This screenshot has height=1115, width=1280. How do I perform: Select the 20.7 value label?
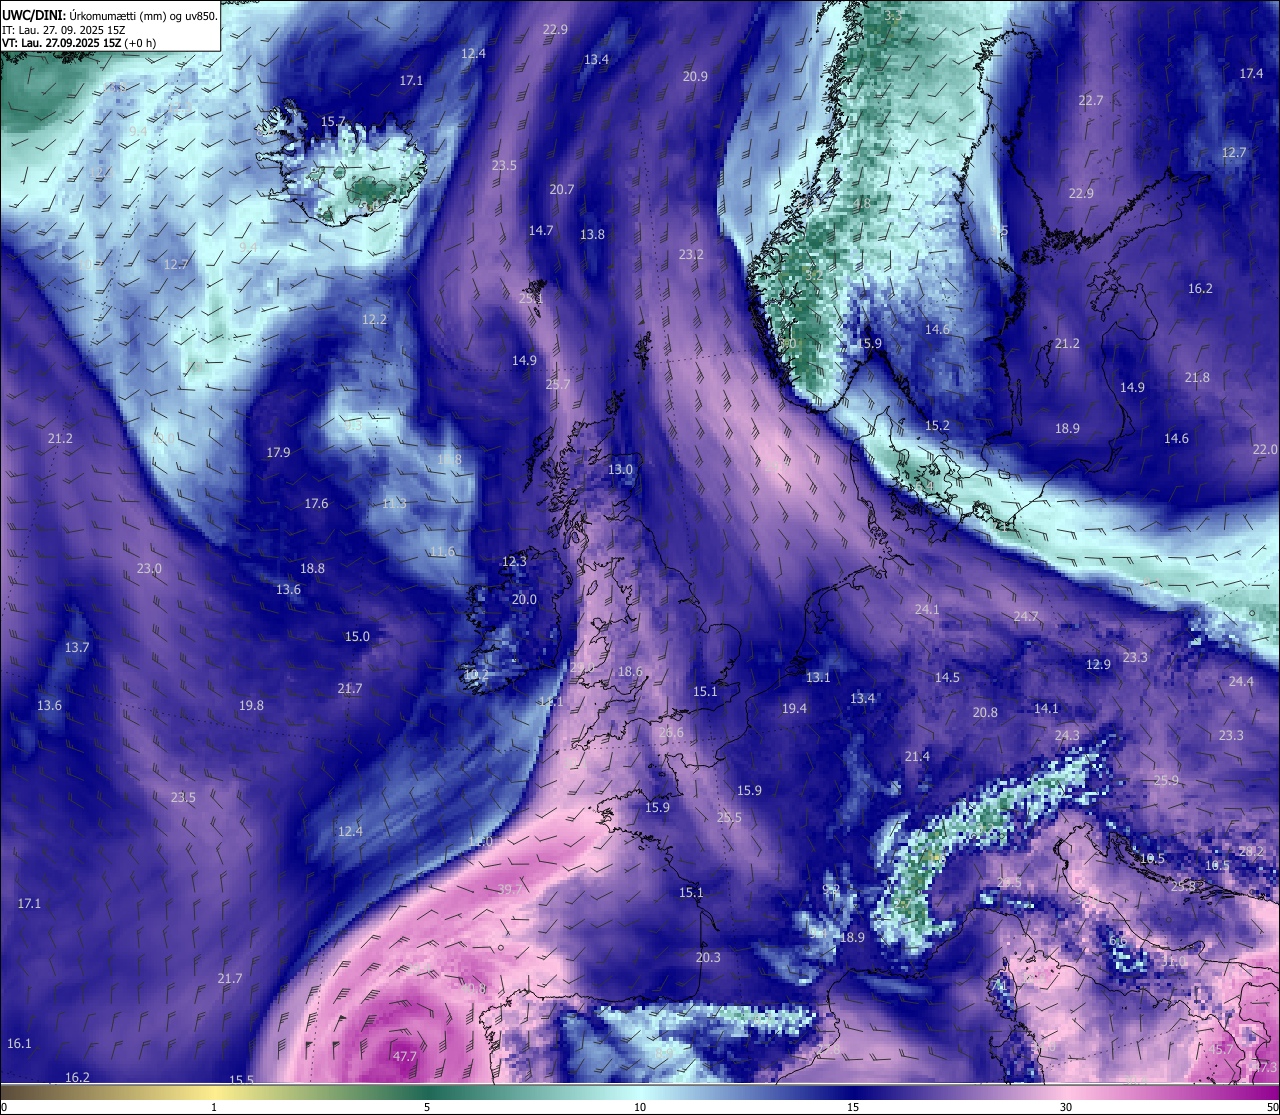562,189
